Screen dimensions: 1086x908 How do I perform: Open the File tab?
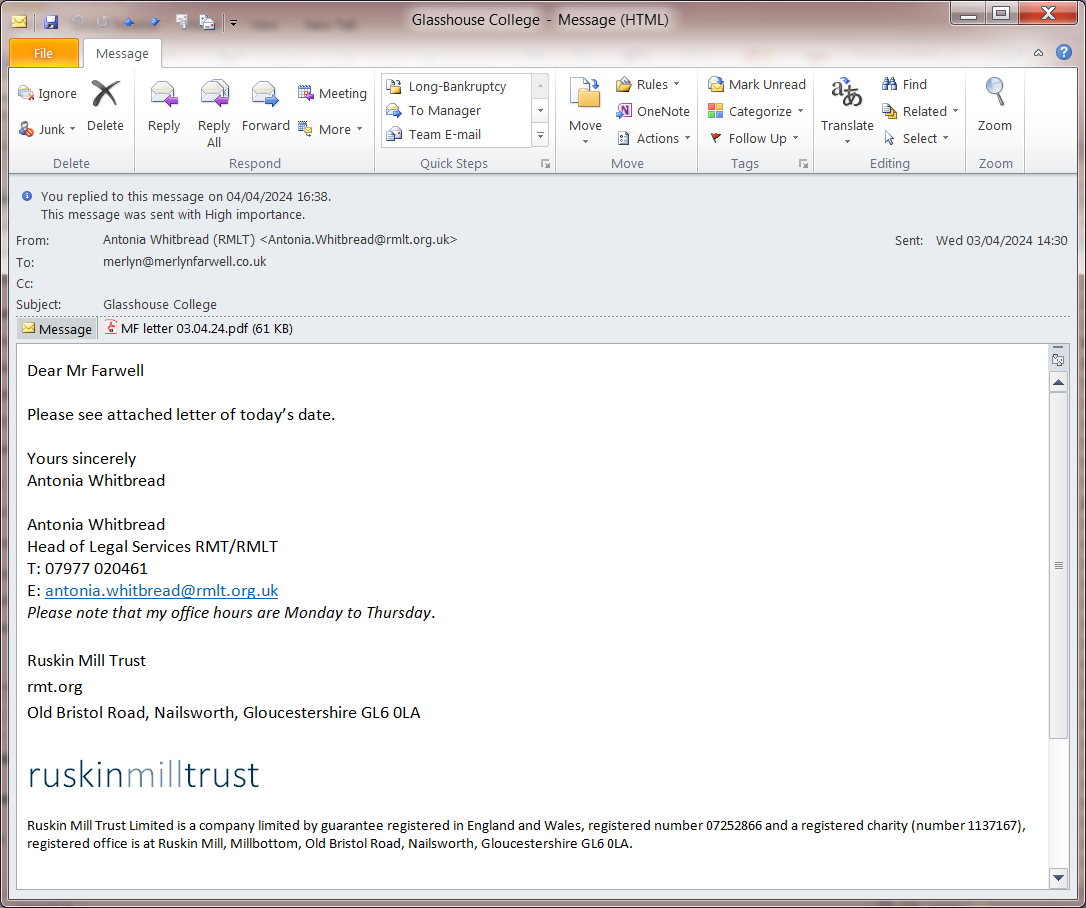(x=44, y=53)
